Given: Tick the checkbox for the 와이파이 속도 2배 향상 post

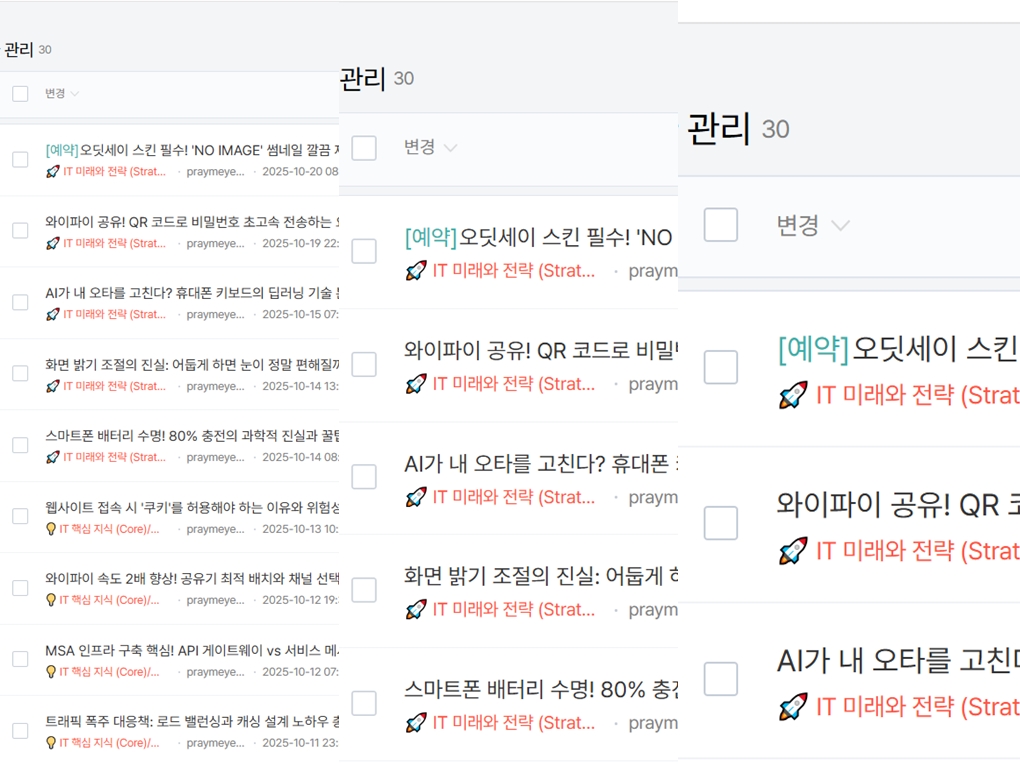Looking at the screenshot, I should (x=20, y=588).
